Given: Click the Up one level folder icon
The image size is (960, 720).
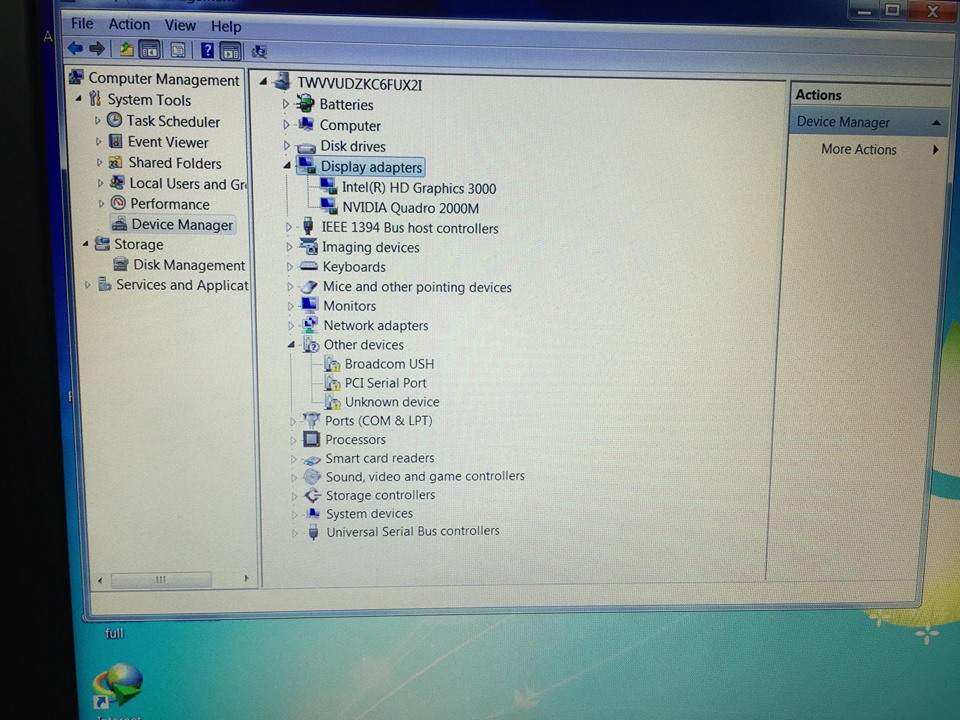Looking at the screenshot, I should point(126,49).
